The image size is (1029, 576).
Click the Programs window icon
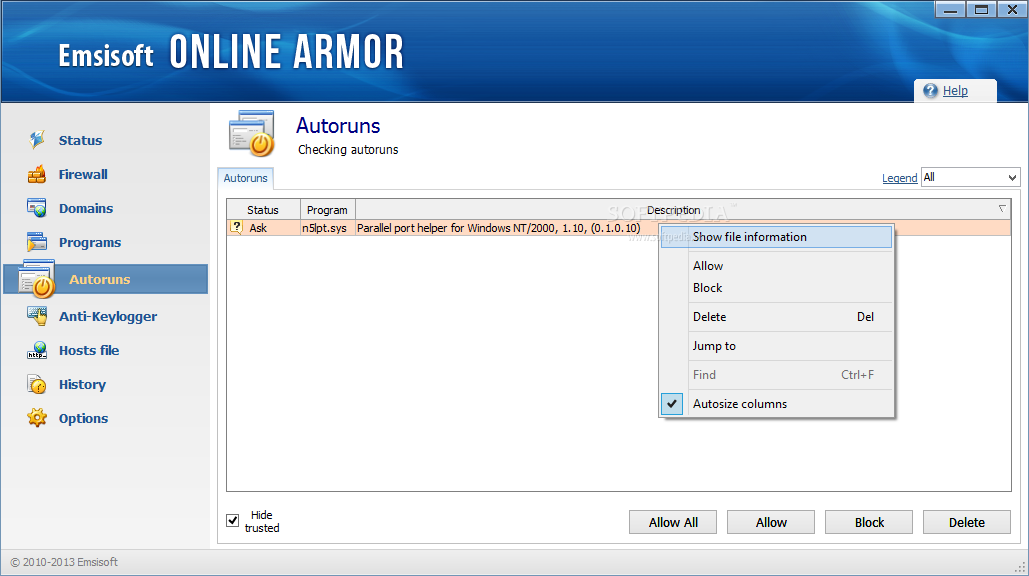click(x=37, y=242)
